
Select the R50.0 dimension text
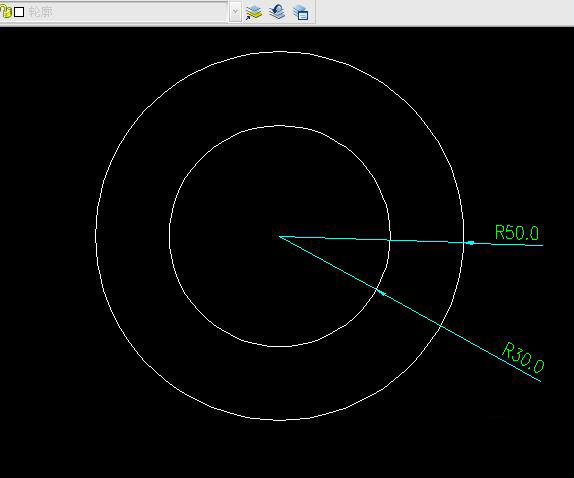tap(517, 233)
